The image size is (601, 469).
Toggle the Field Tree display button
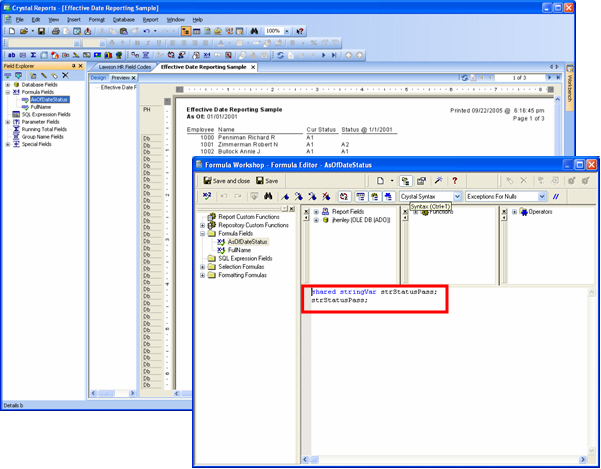tap(360, 197)
